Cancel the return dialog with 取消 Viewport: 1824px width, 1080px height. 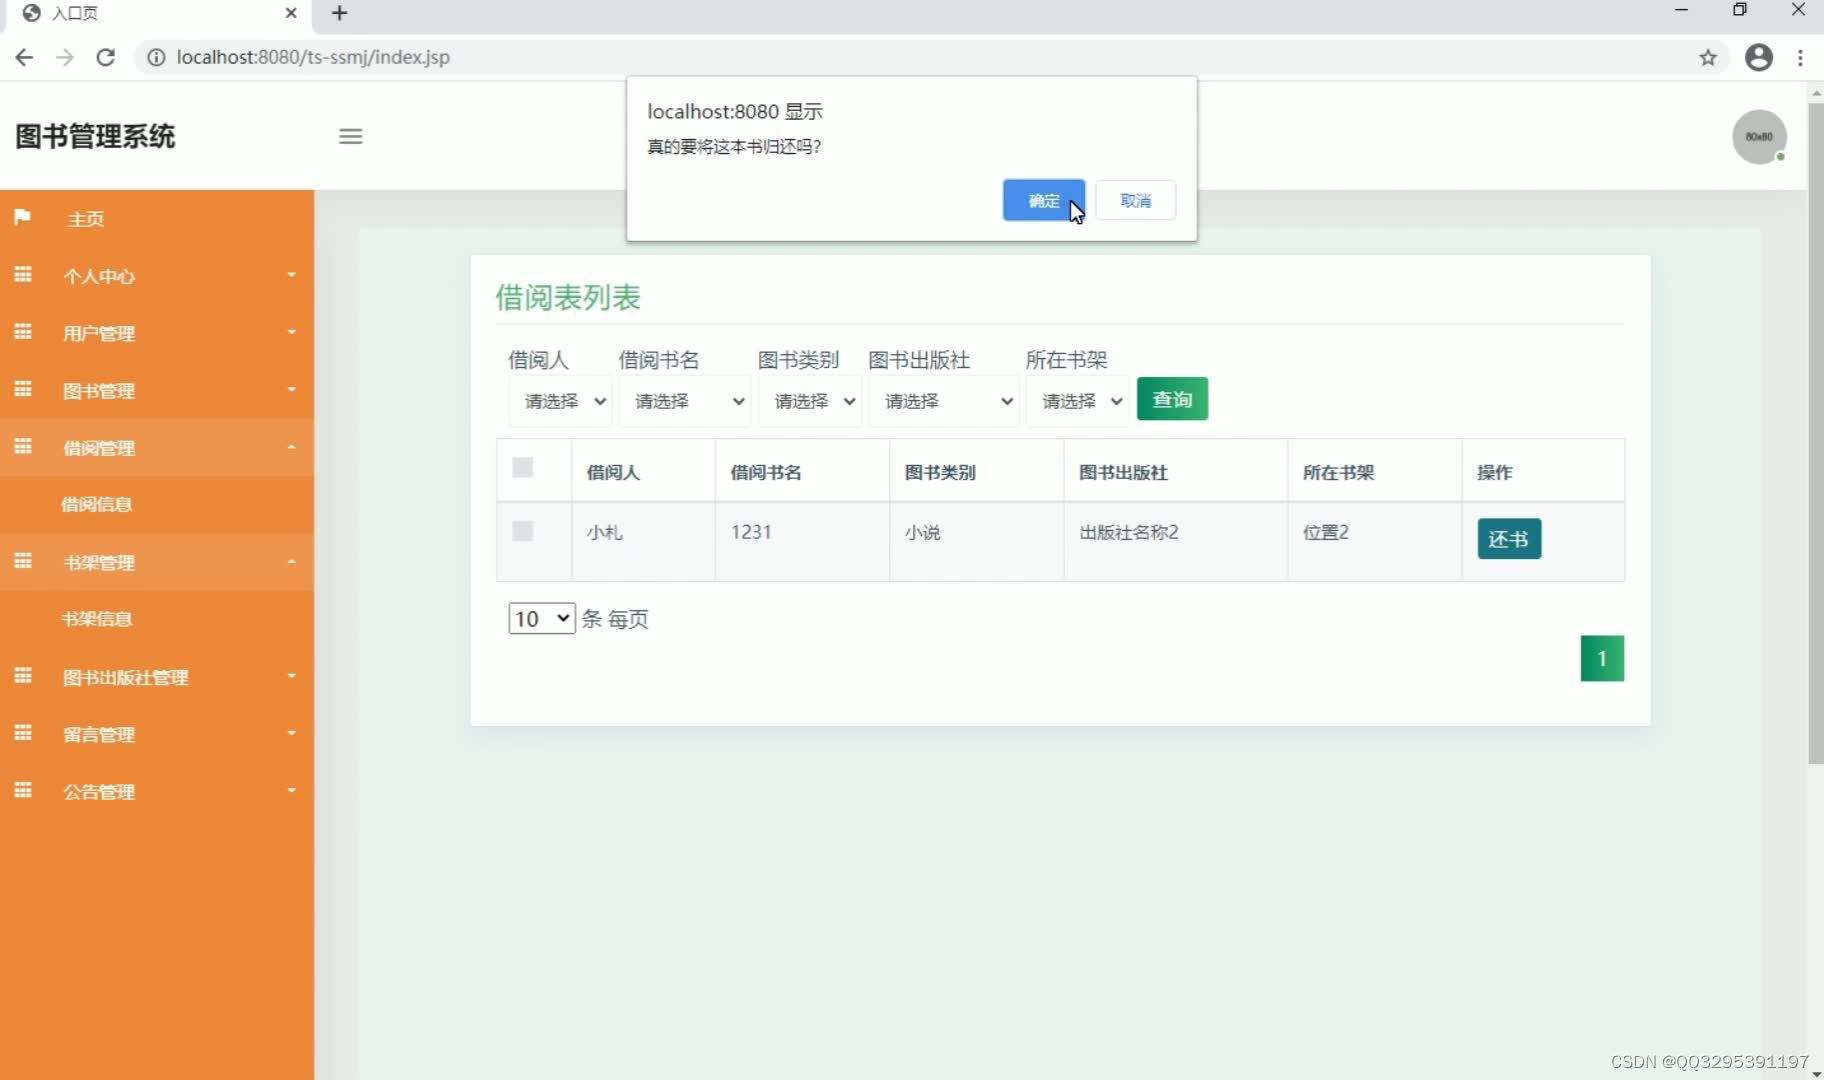[x=1135, y=200]
